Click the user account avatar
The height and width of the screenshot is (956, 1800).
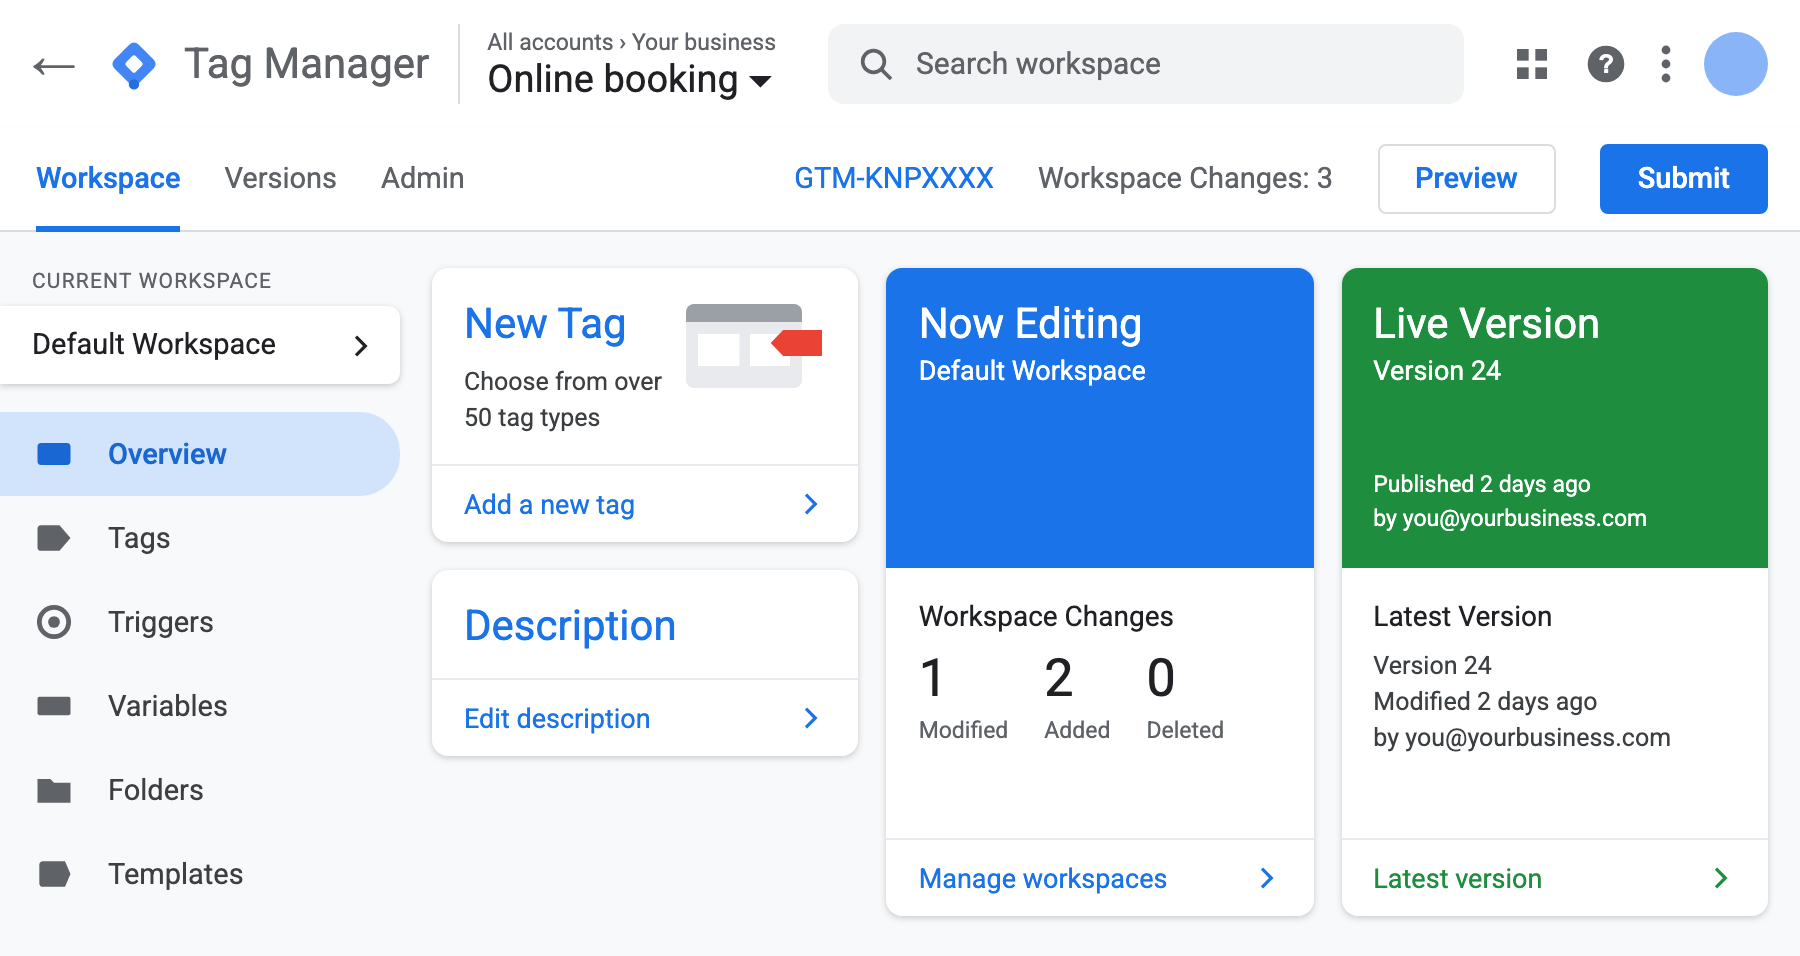pos(1736,64)
